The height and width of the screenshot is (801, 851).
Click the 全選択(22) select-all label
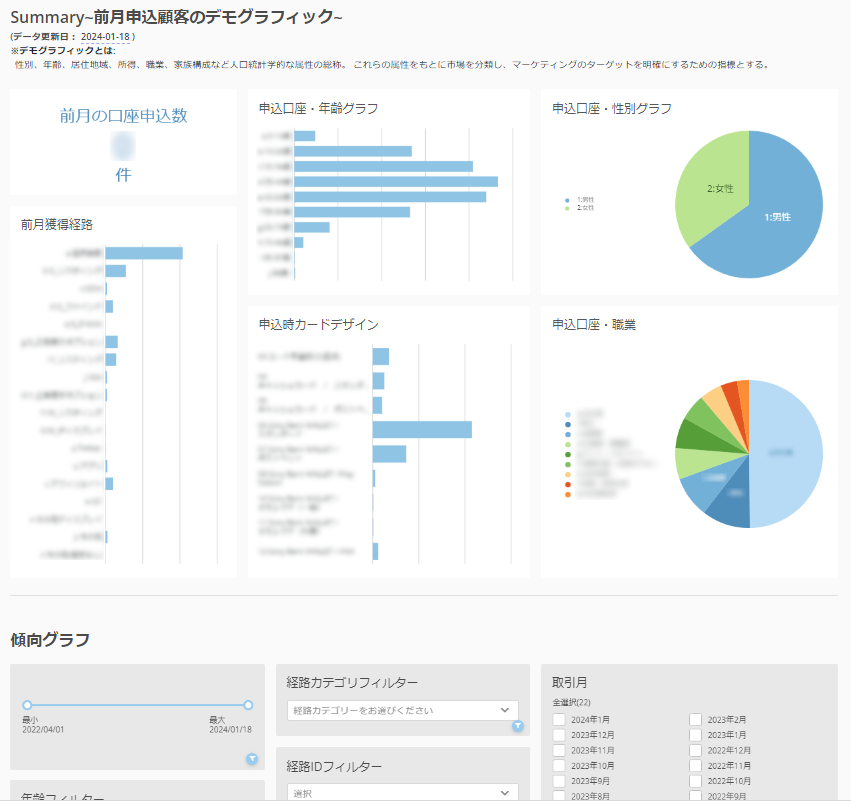(571, 702)
